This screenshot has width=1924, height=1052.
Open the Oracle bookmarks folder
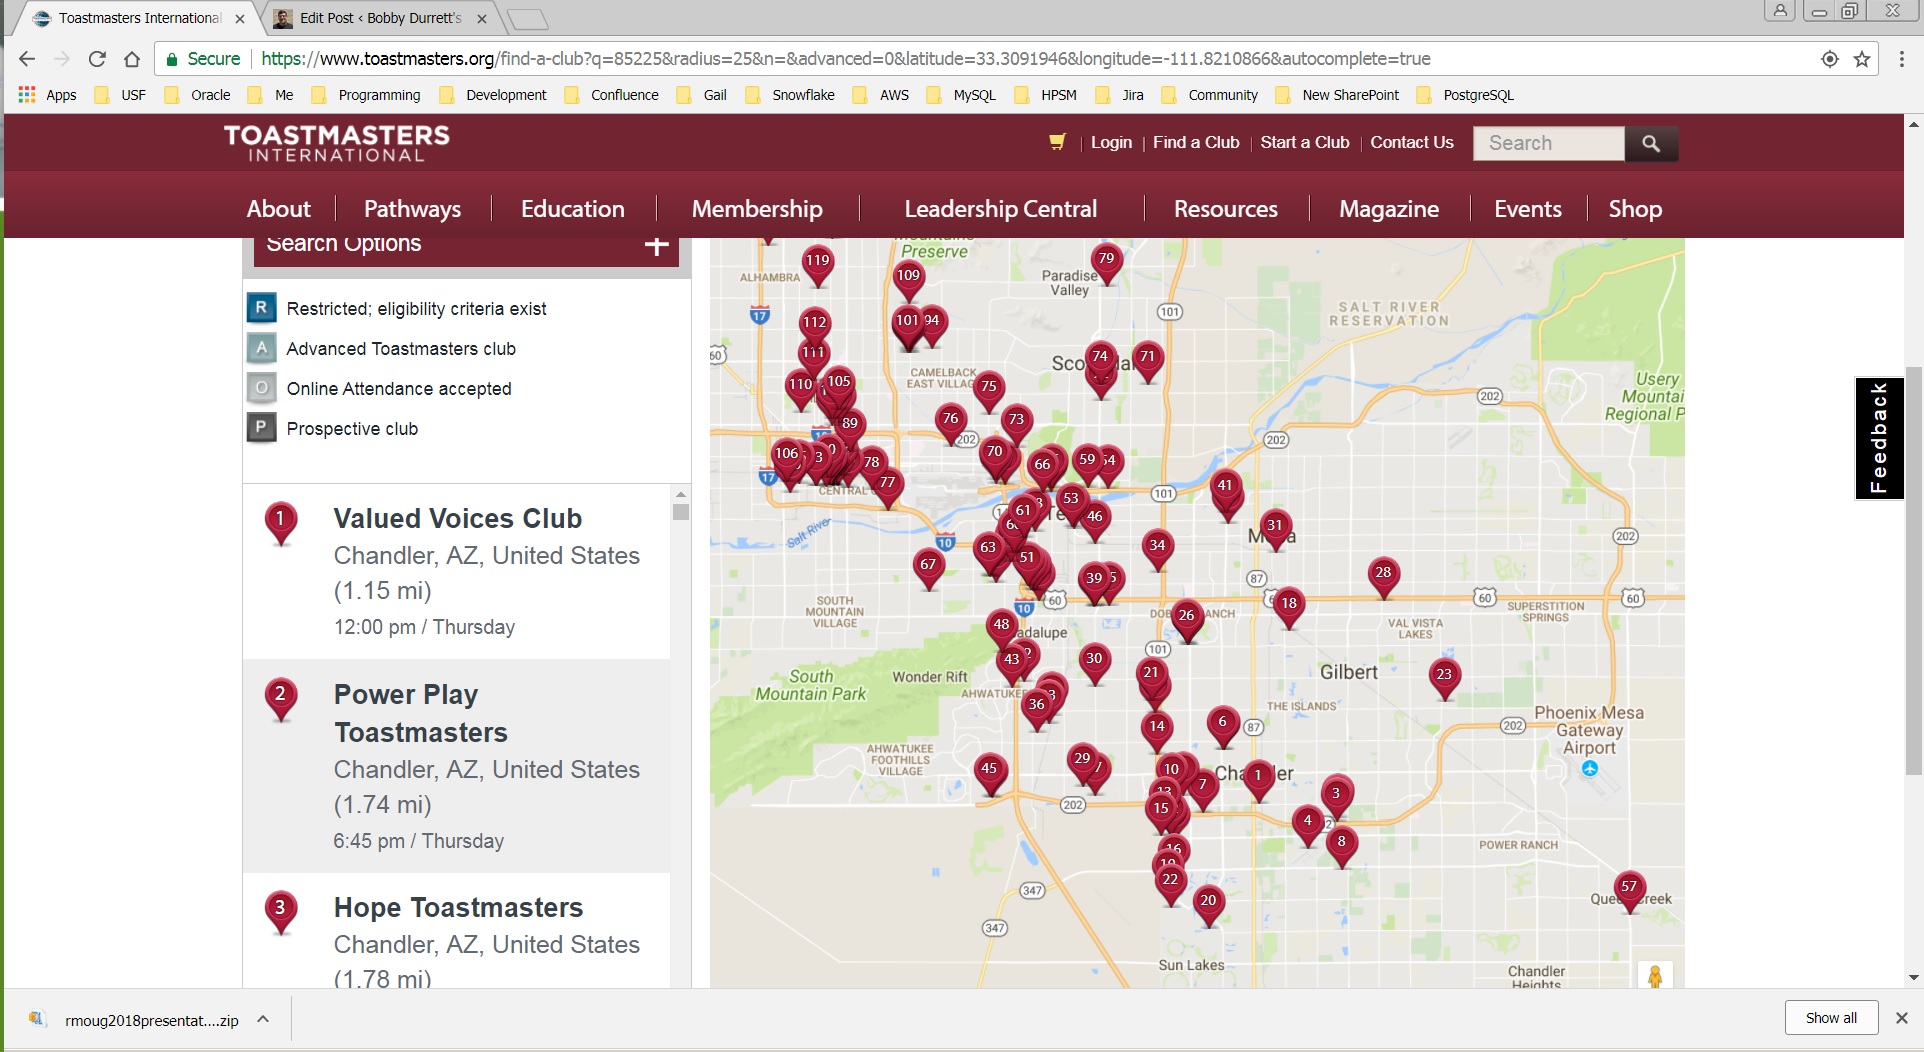tap(197, 95)
